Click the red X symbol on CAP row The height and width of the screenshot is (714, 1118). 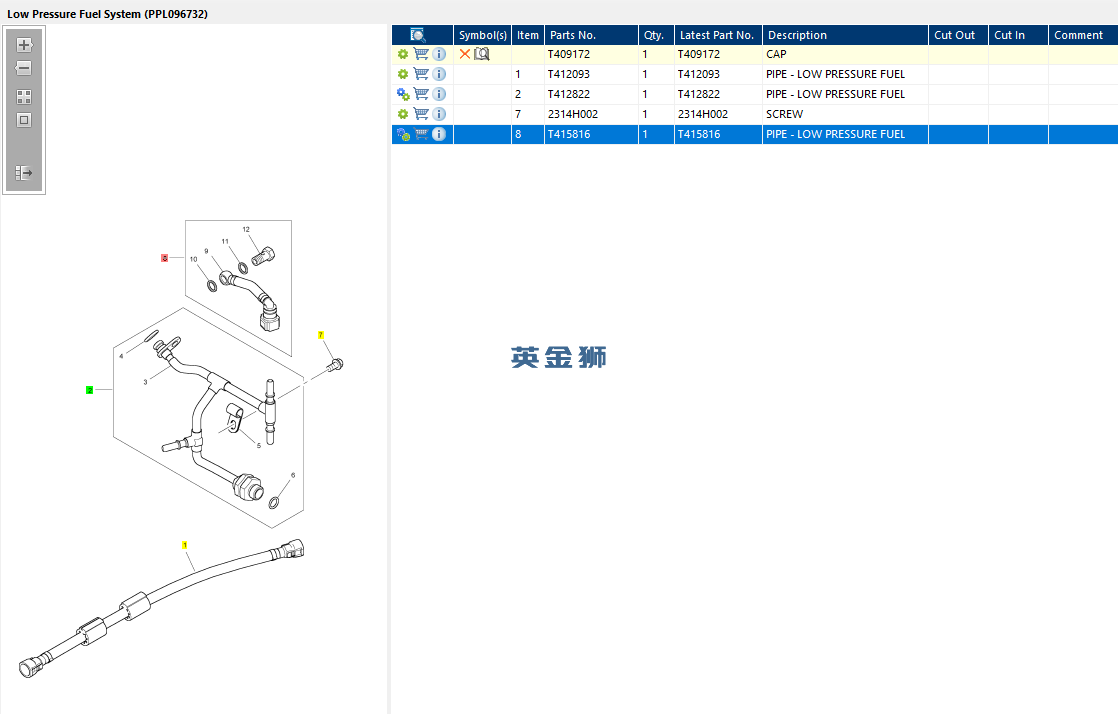click(x=465, y=54)
